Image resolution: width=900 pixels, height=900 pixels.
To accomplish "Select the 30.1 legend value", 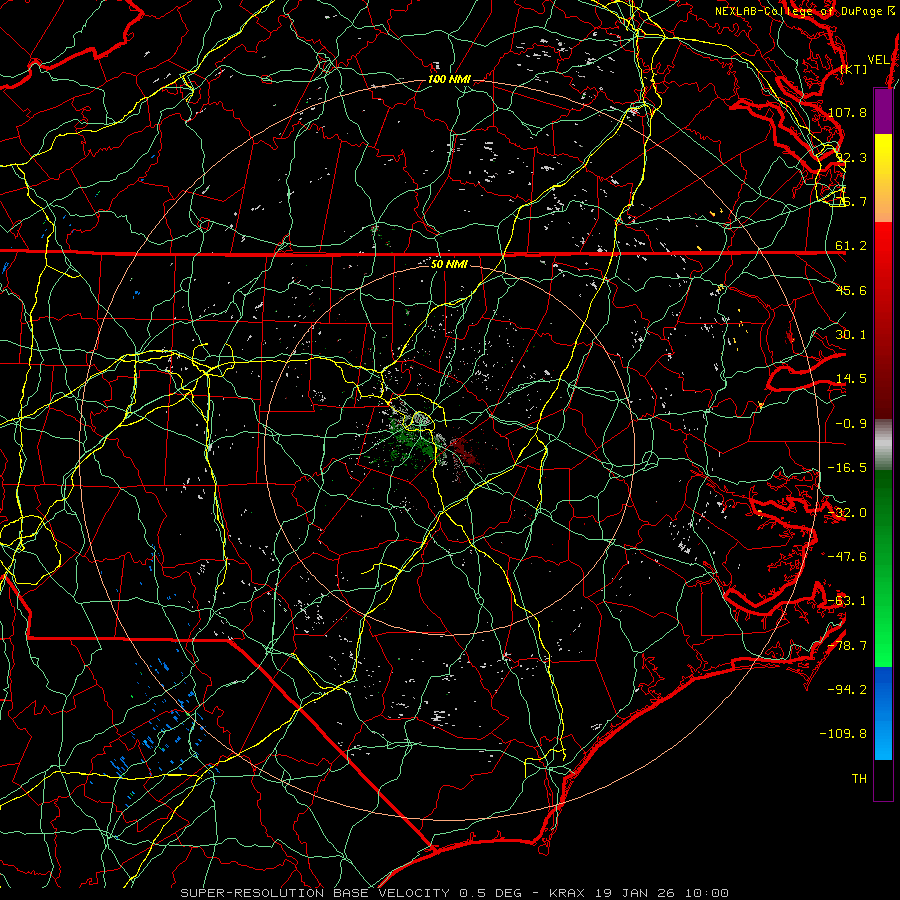I will 851,335.
